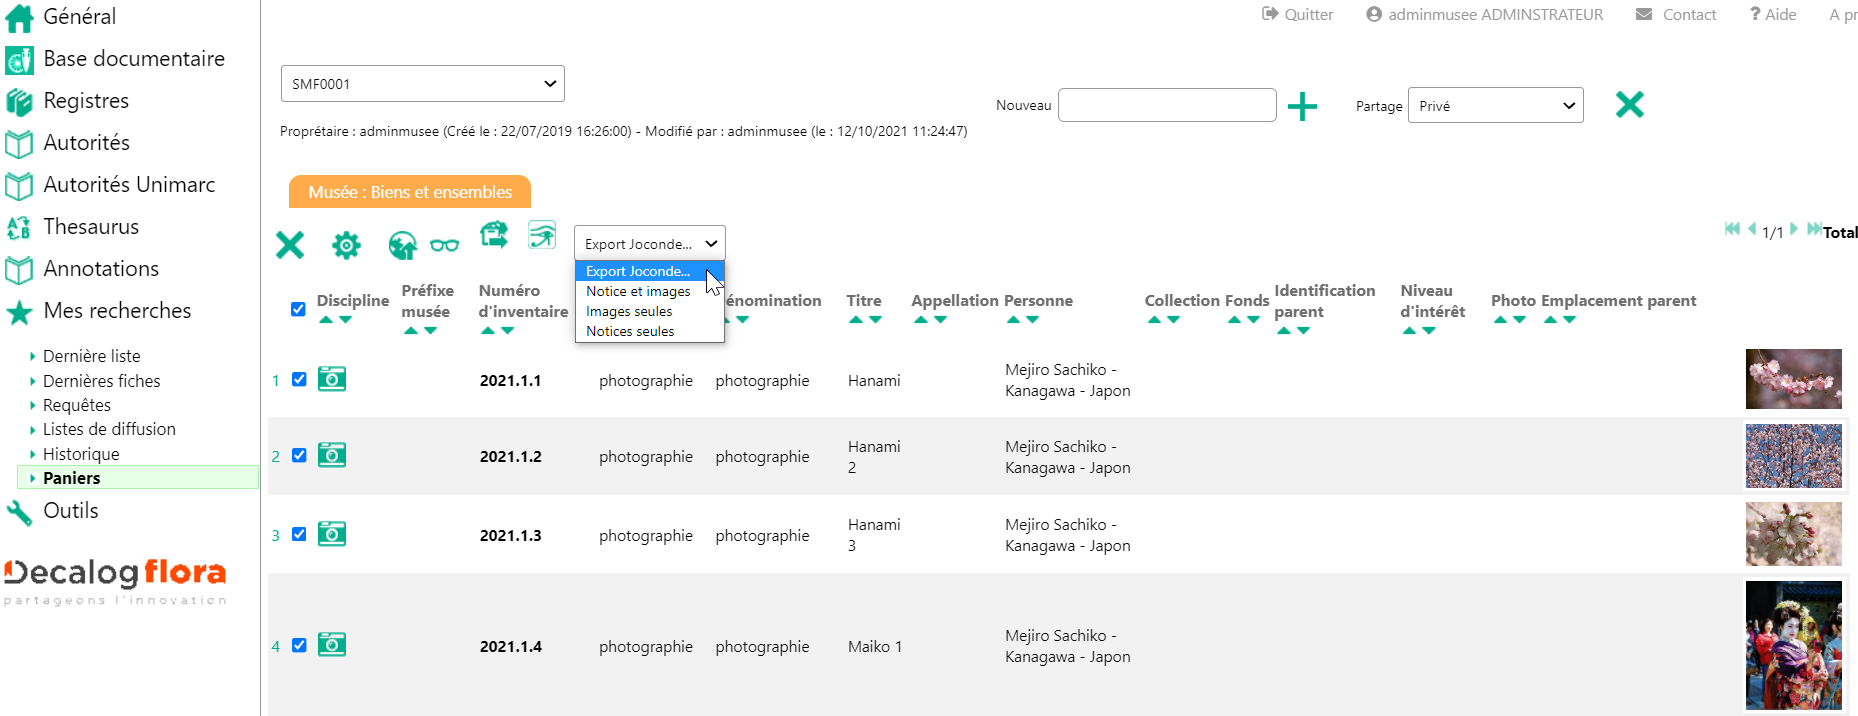The height and width of the screenshot is (716, 1858).
Task: Click the gear settings icon in toolbar
Action: [x=346, y=245]
